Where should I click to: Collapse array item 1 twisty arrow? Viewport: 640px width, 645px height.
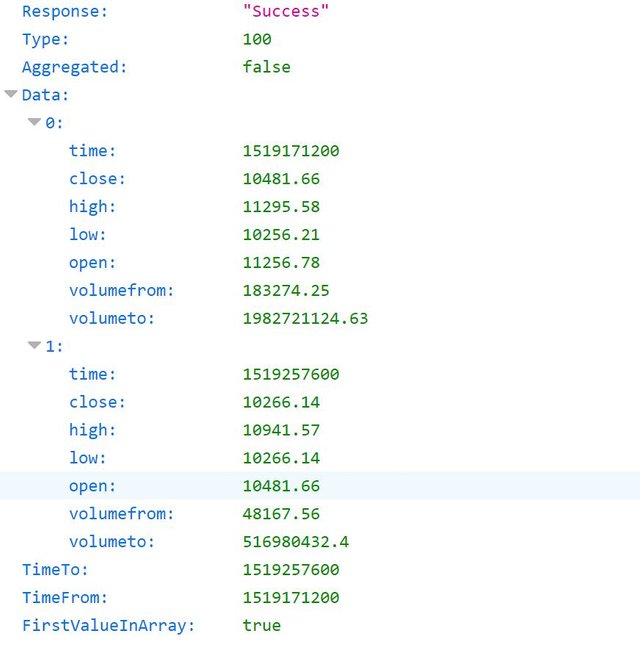tap(35, 346)
